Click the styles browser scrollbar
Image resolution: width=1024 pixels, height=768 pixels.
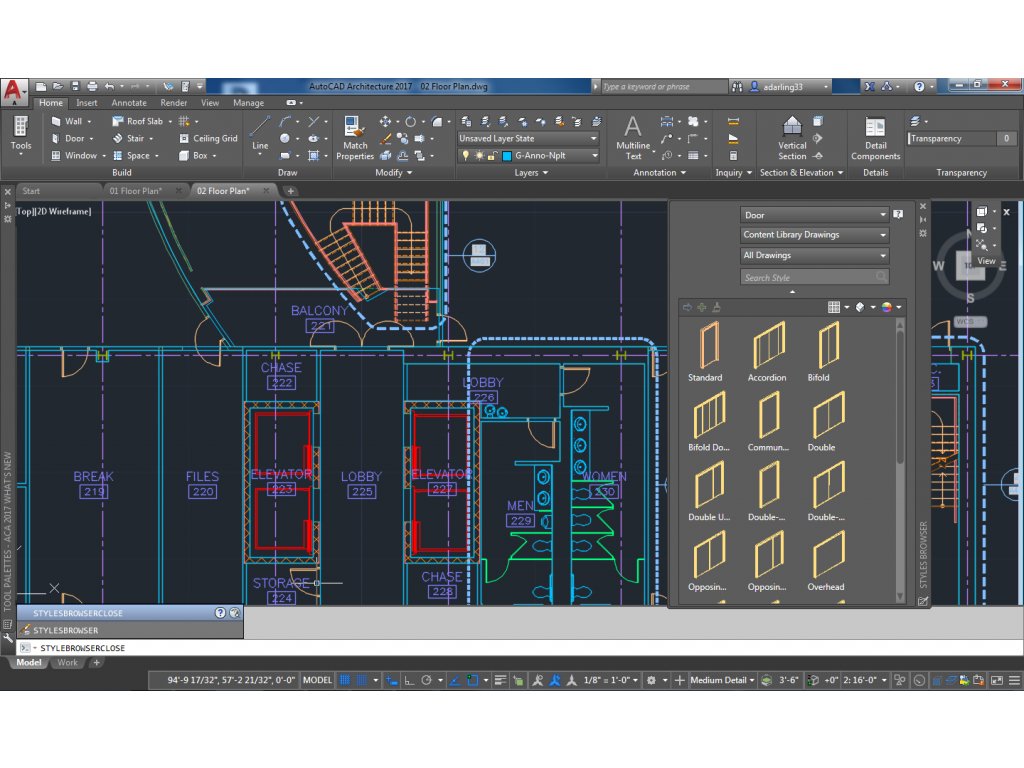pos(900,460)
